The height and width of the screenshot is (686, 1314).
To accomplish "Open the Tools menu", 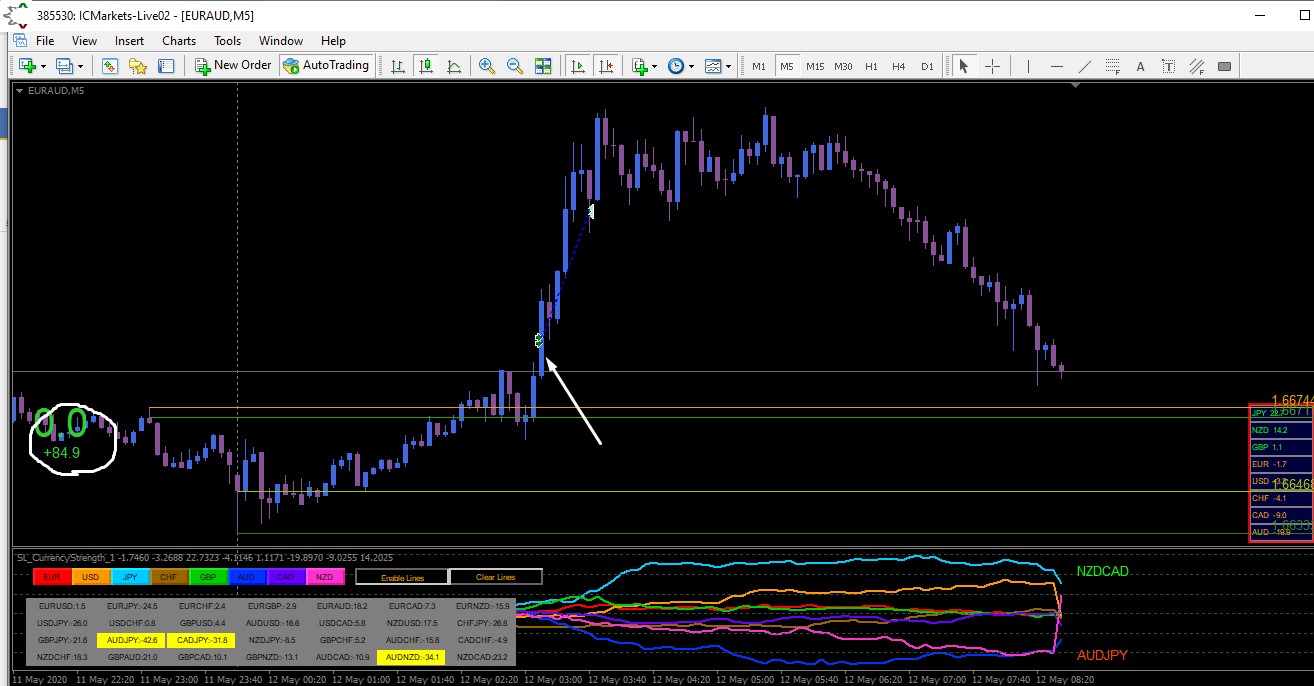I will (228, 41).
